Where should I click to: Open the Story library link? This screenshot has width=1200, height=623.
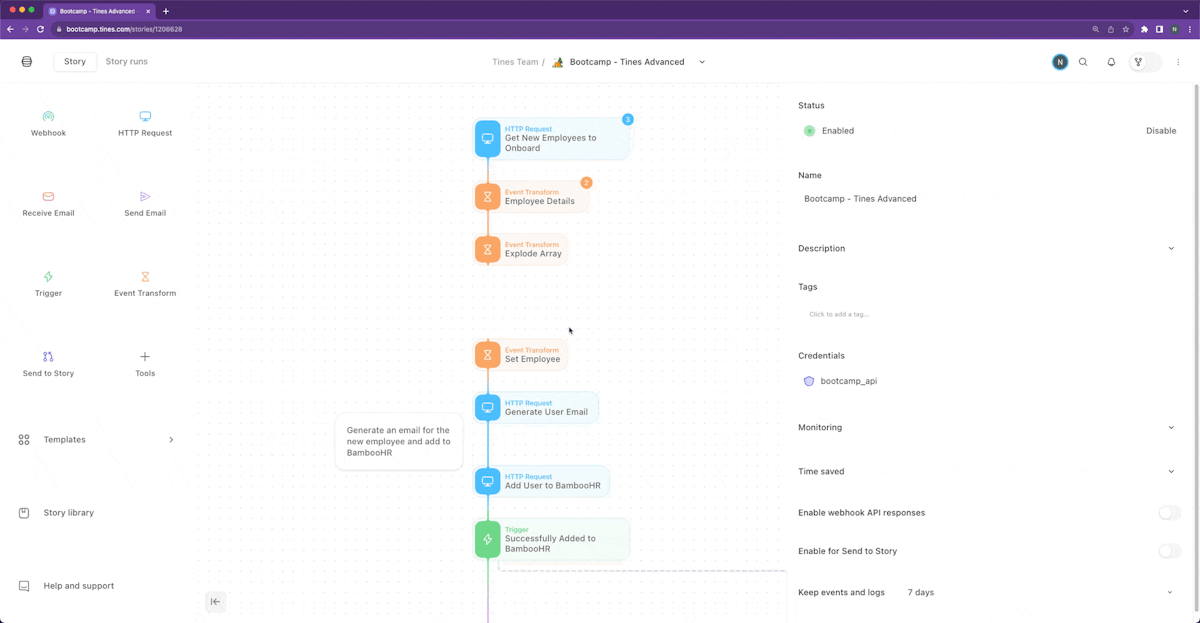pyautogui.click(x=69, y=513)
